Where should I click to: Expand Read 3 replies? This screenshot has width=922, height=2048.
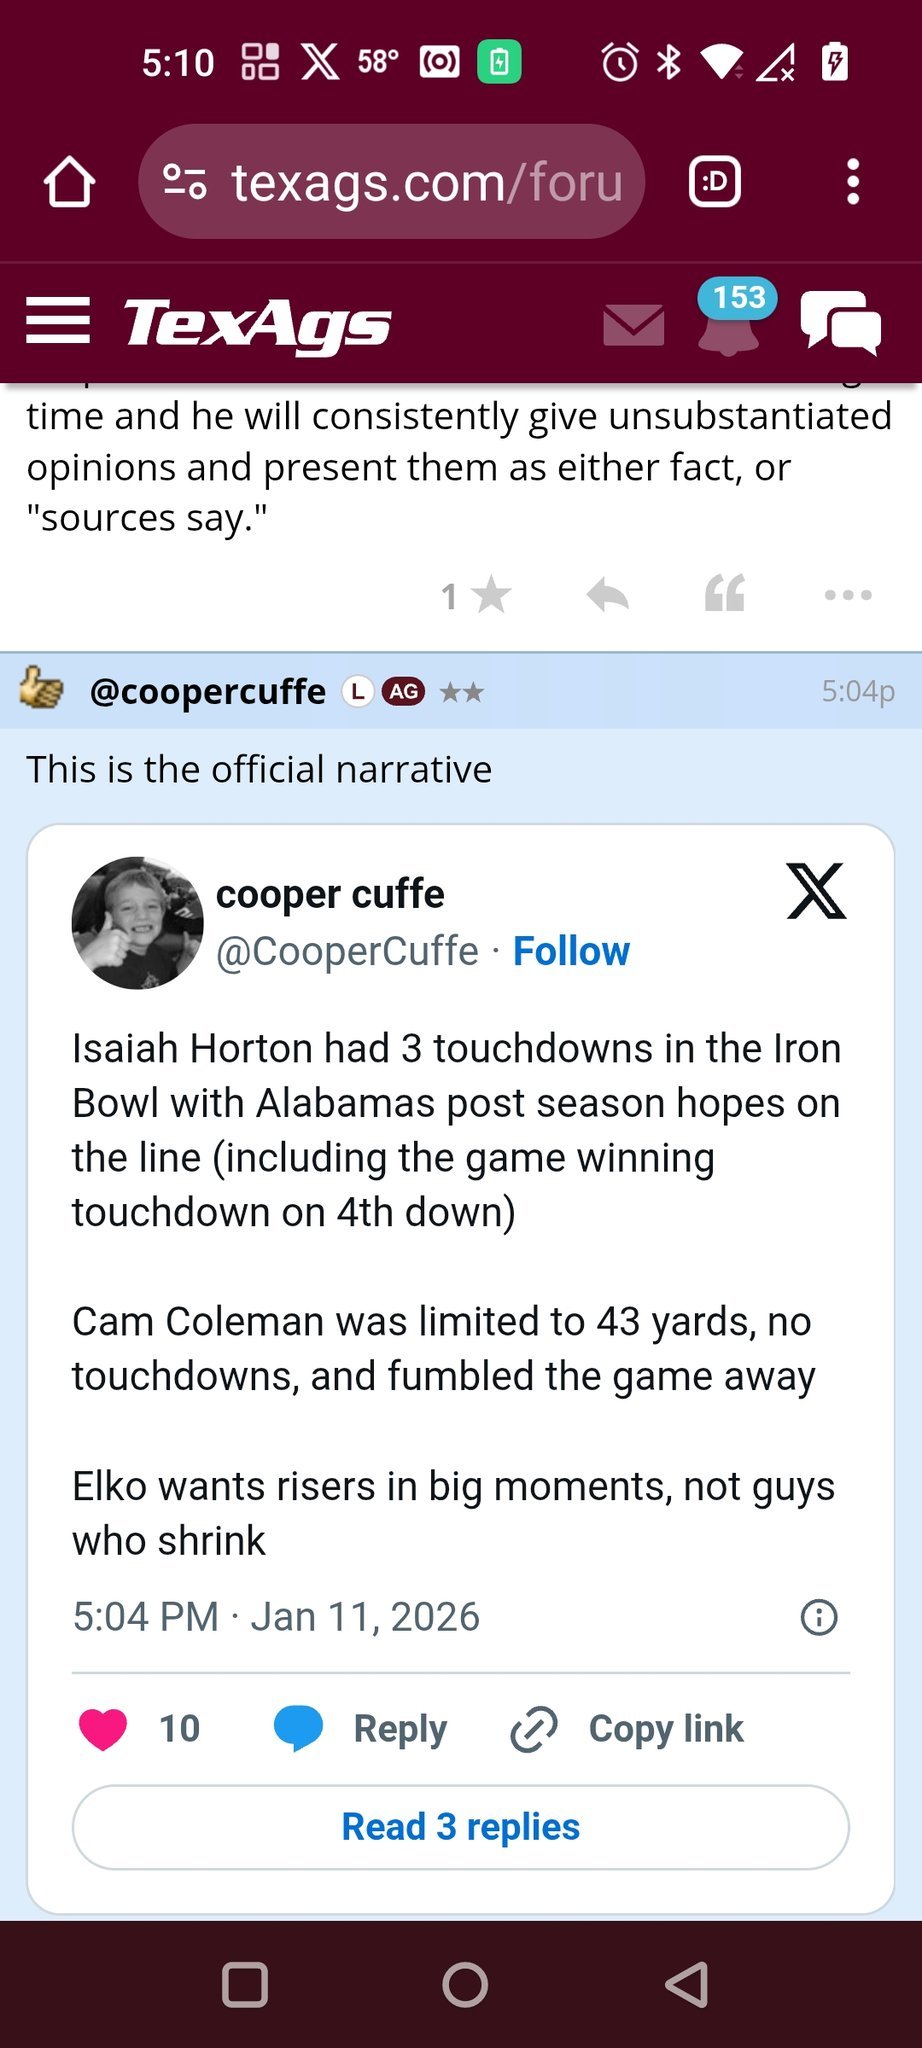[x=461, y=1827]
